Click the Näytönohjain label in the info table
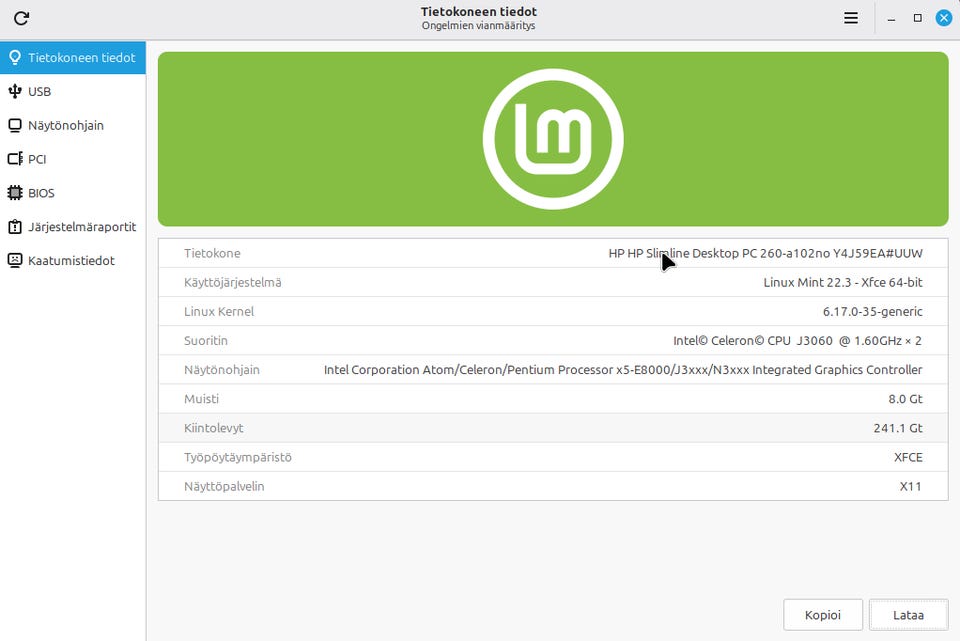This screenshot has height=641, width=960. (222, 370)
